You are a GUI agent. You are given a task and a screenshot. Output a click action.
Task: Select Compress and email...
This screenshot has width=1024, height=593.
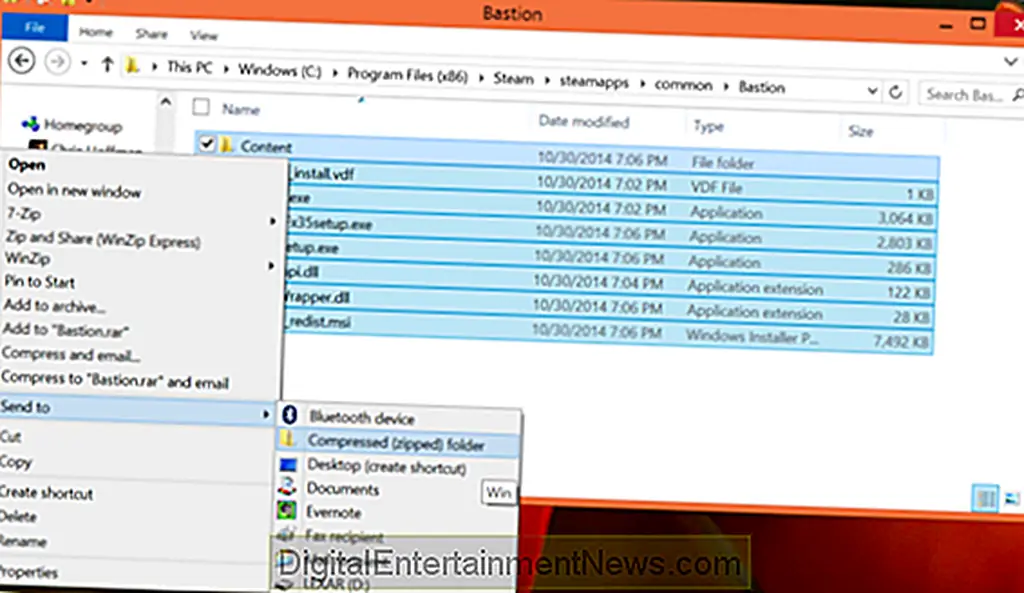point(71,355)
